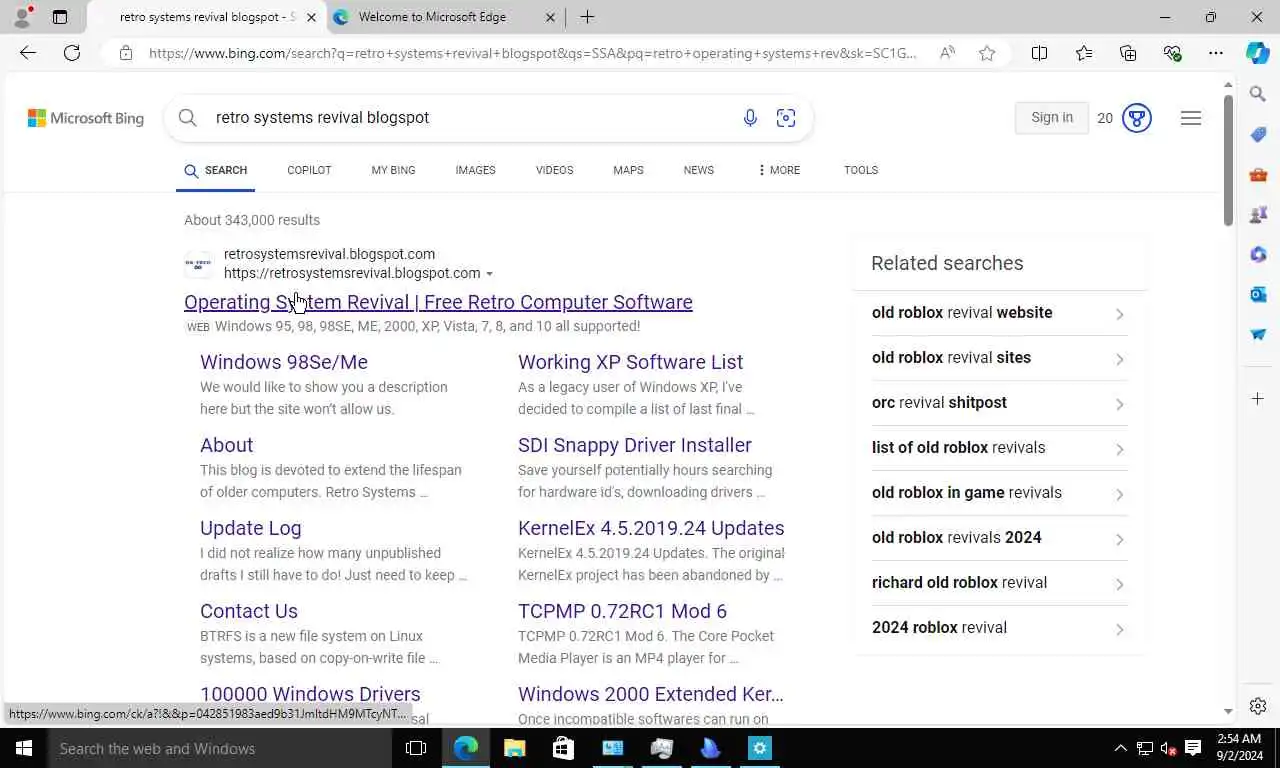The image size is (1280, 768).
Task: Search using voice microphone icon
Action: point(750,118)
